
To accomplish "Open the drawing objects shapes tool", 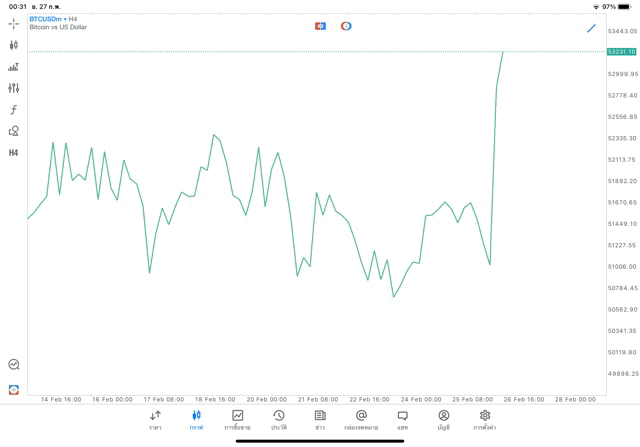I will [13, 131].
